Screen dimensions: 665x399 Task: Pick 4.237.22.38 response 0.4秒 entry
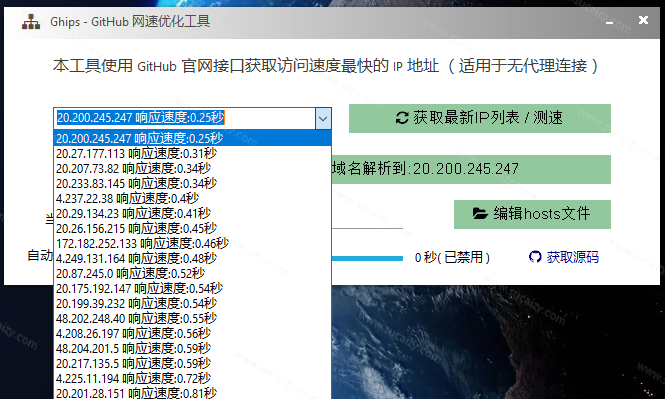[x=192, y=198]
